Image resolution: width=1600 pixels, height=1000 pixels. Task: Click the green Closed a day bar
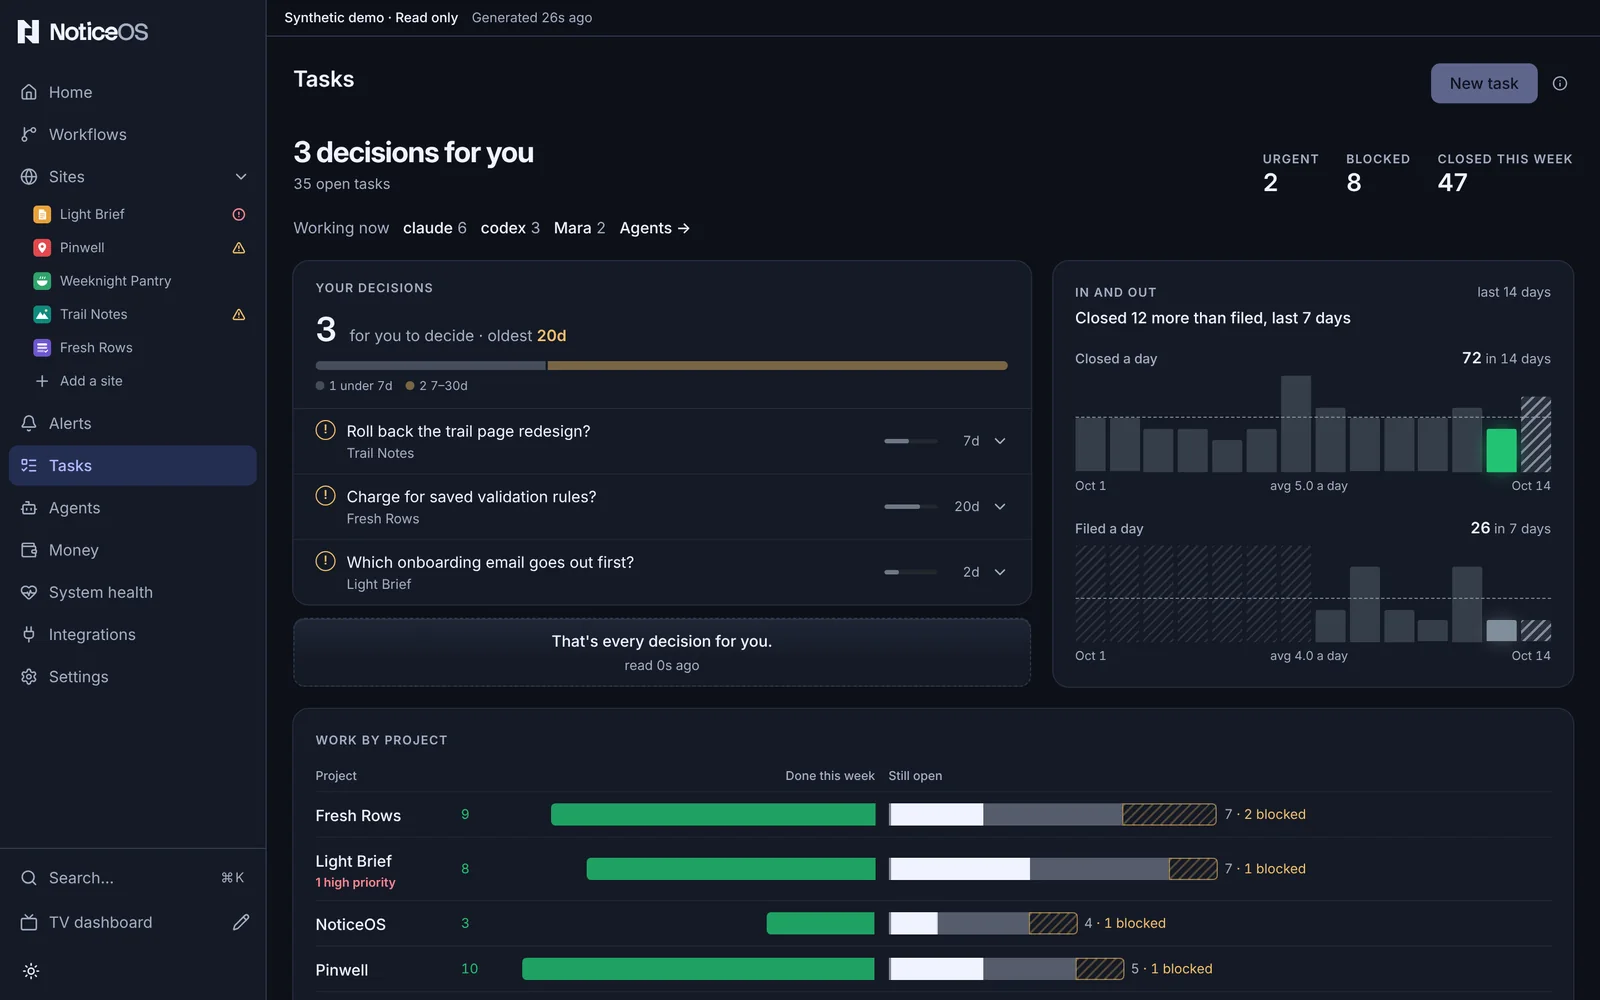click(1501, 450)
